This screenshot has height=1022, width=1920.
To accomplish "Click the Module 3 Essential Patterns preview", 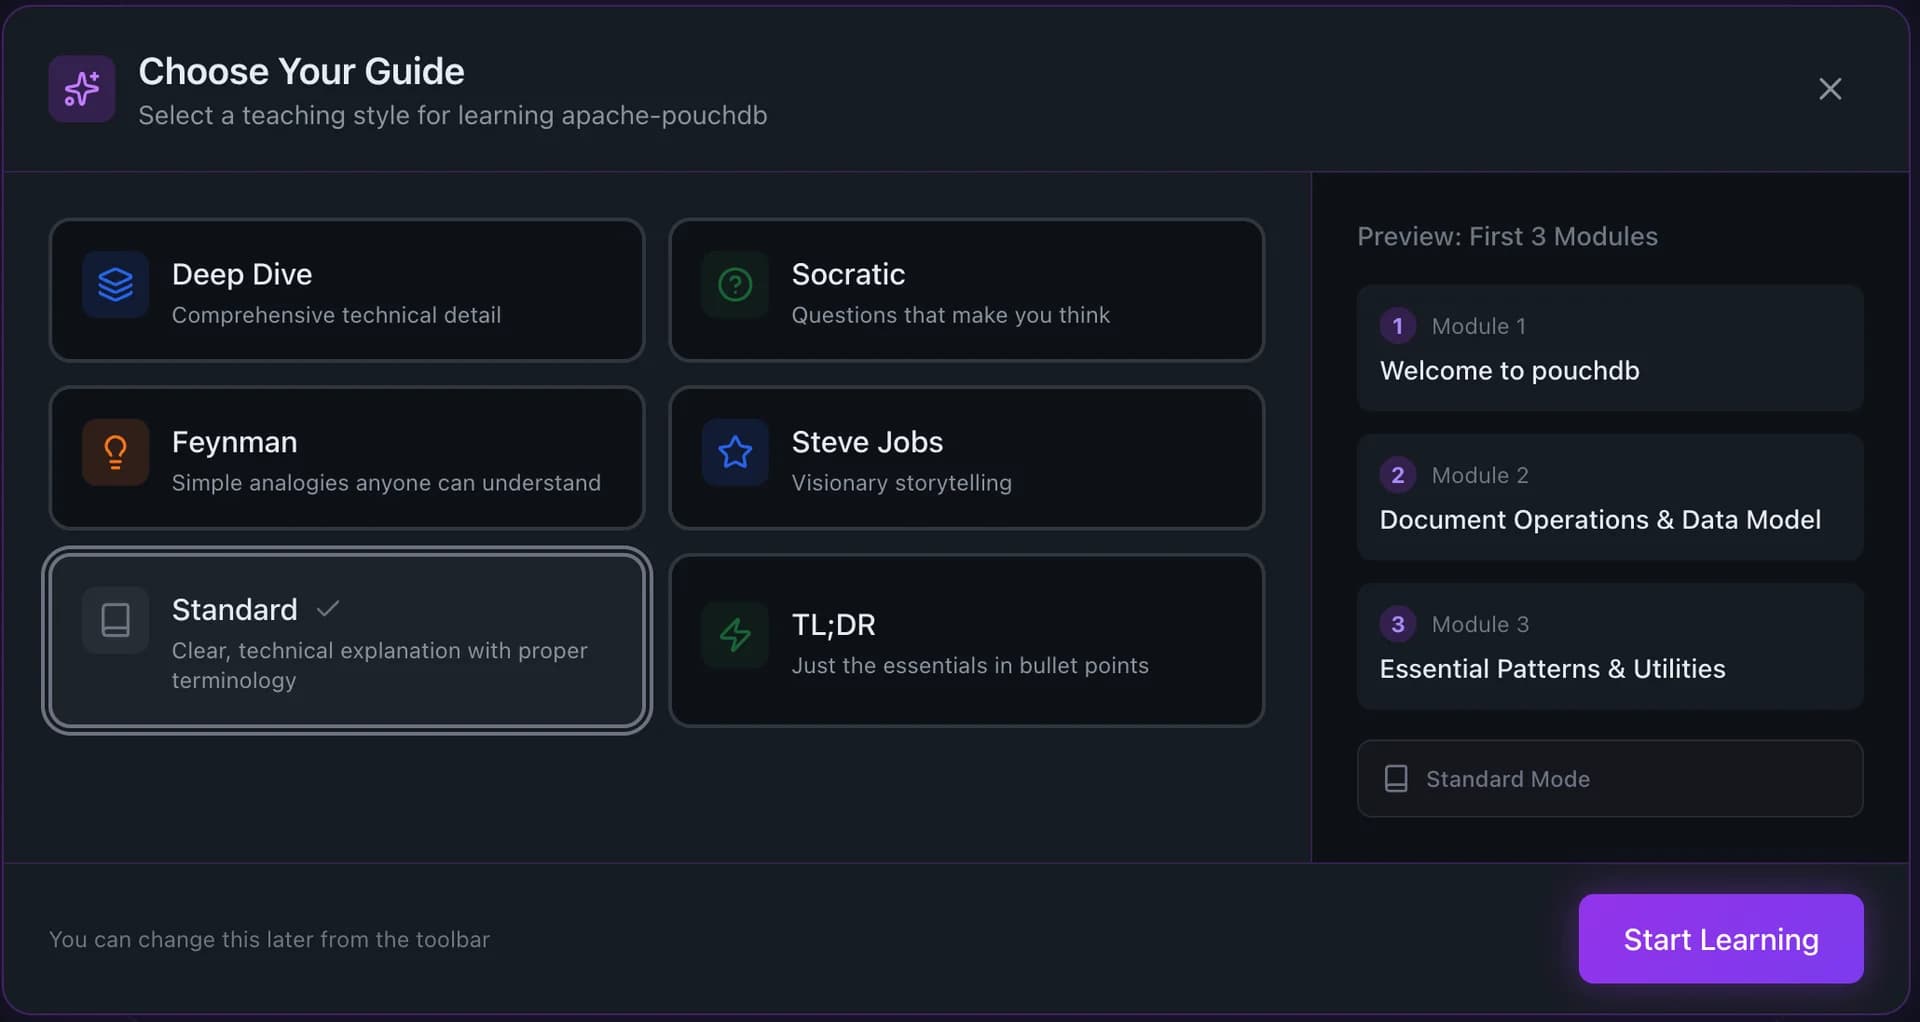I will (x=1608, y=647).
